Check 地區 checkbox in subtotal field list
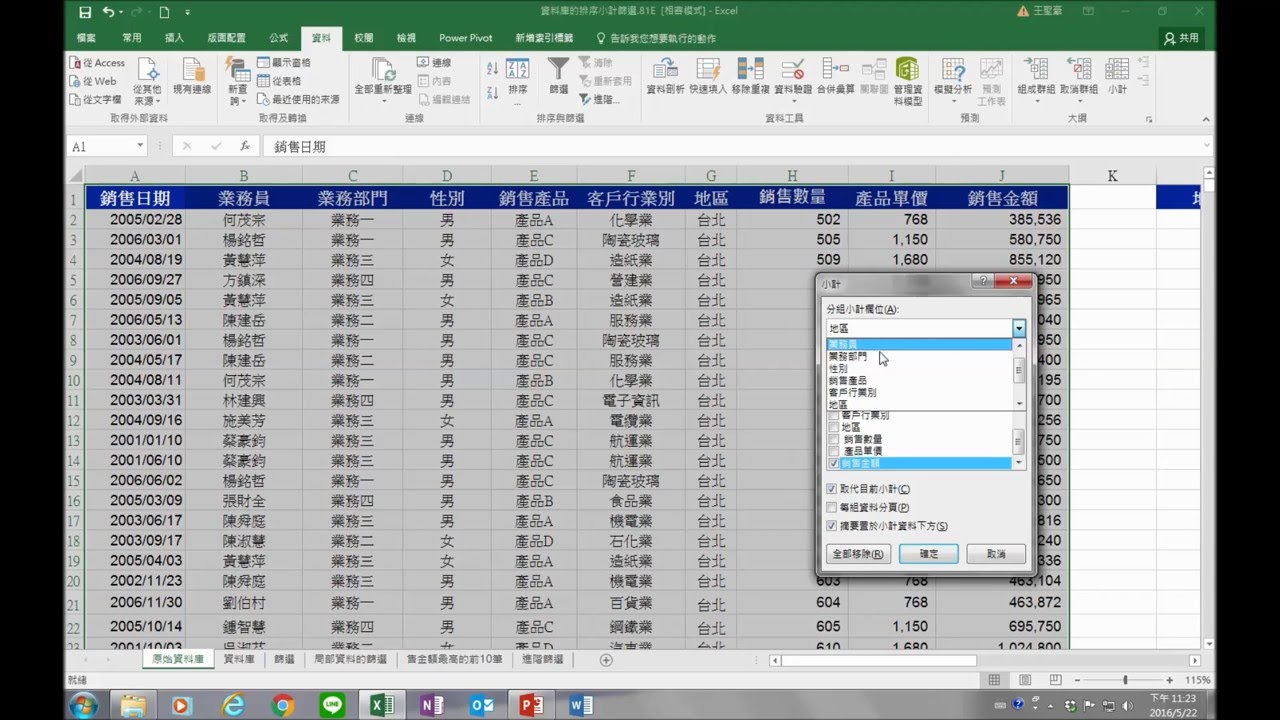The image size is (1280, 720). 834,427
